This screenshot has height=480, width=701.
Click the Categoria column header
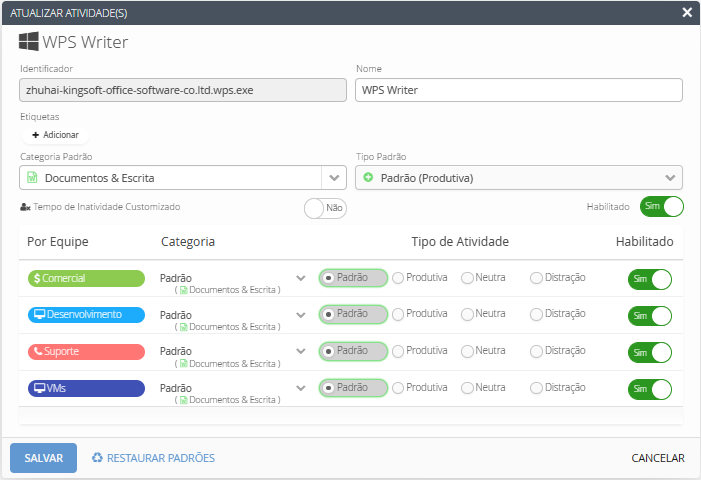188,241
